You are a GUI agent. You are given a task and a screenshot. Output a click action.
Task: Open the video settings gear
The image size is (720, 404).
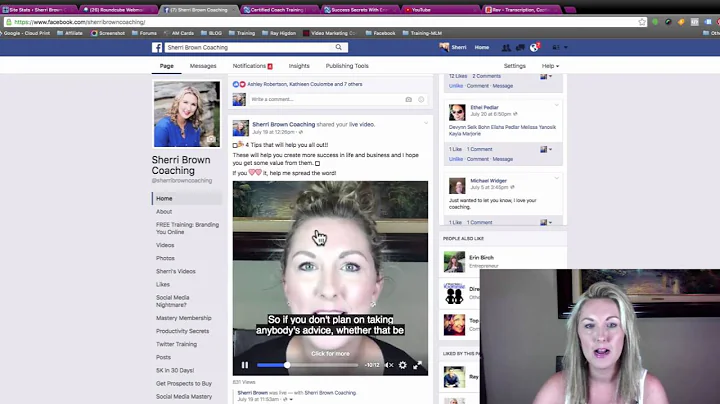(x=403, y=365)
